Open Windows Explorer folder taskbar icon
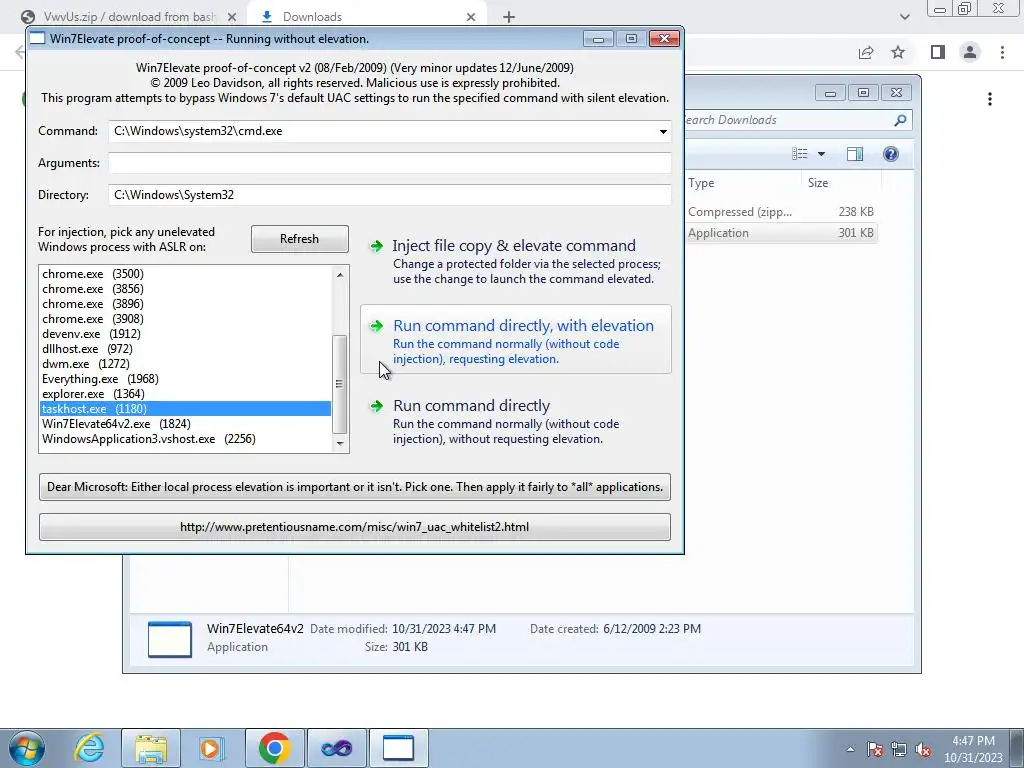Image resolution: width=1024 pixels, height=768 pixels. click(152, 748)
